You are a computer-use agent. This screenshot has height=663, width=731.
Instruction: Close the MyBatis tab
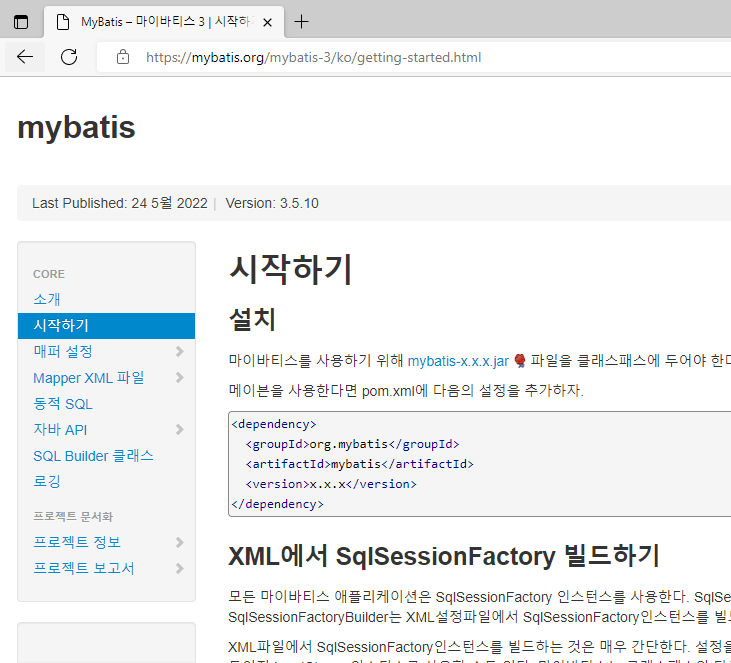click(267, 22)
